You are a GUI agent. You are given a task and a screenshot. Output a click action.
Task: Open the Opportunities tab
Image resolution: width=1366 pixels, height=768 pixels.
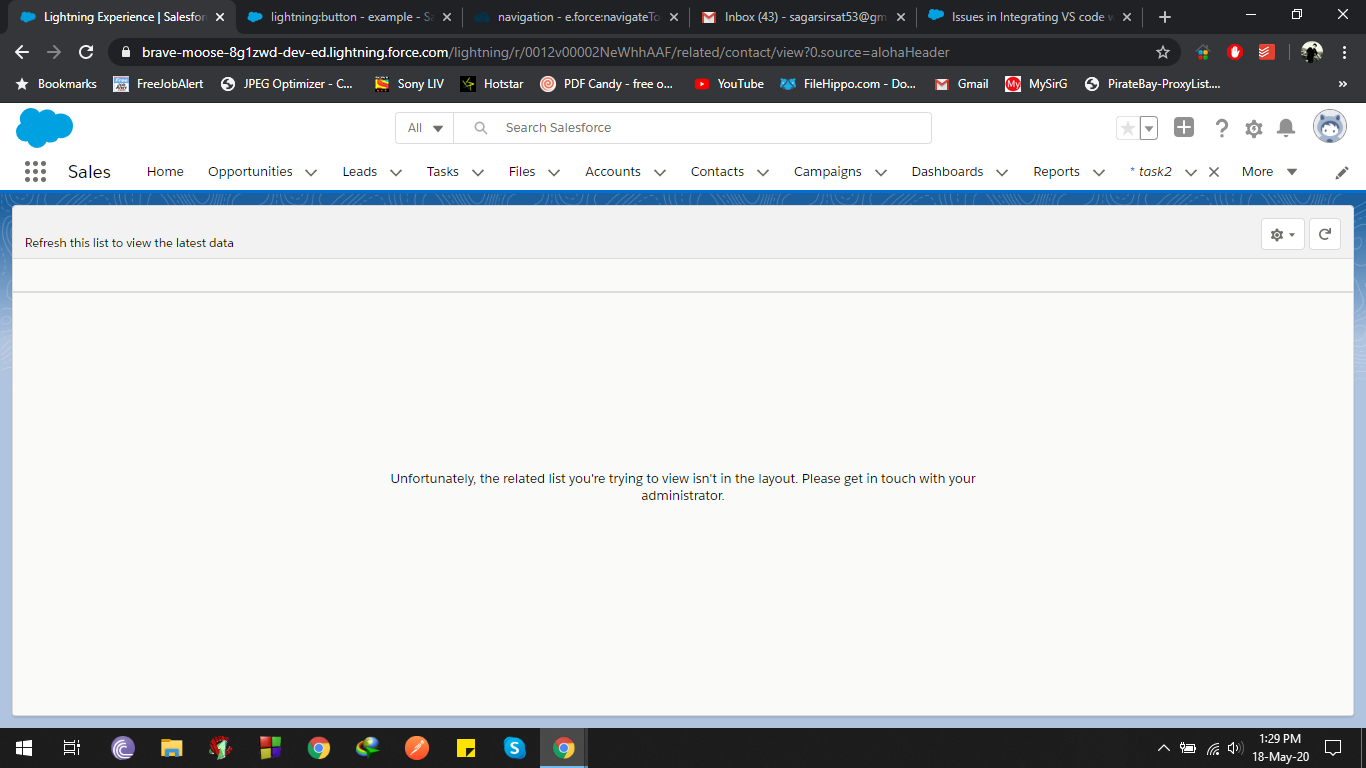[x=250, y=172]
